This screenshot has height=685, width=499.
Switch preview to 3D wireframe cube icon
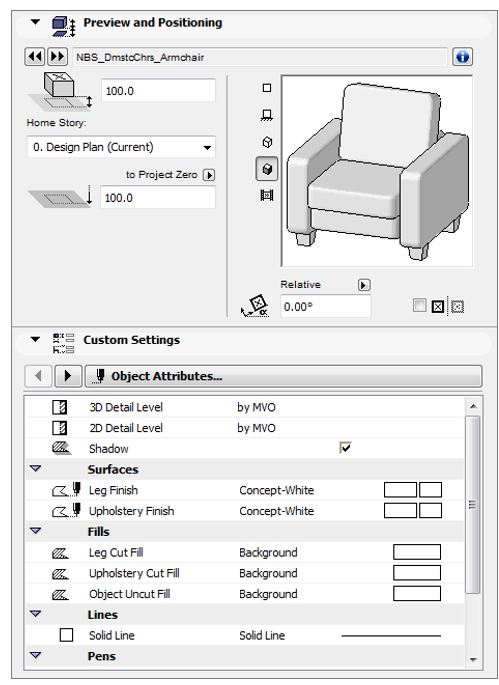coord(267,142)
